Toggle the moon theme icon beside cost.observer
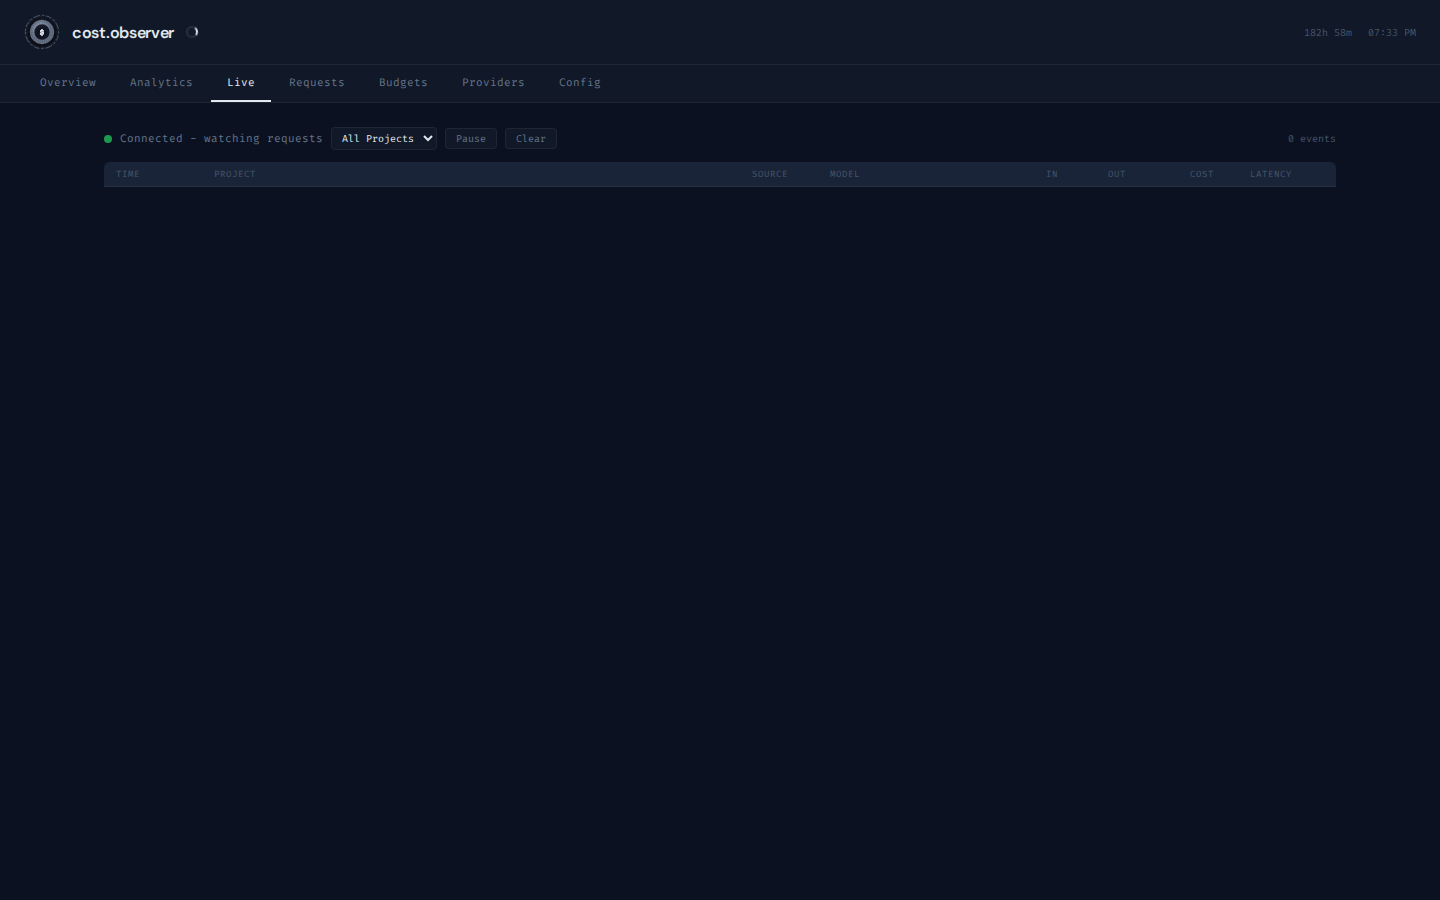The width and height of the screenshot is (1440, 900). coord(192,32)
